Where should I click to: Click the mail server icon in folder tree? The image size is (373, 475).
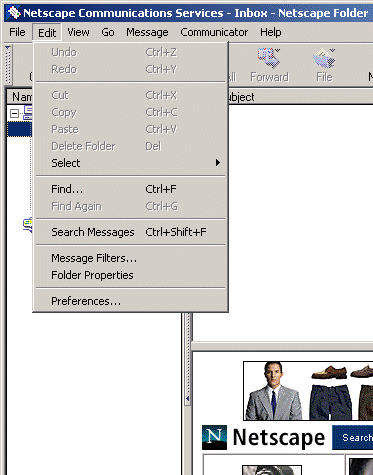point(28,113)
